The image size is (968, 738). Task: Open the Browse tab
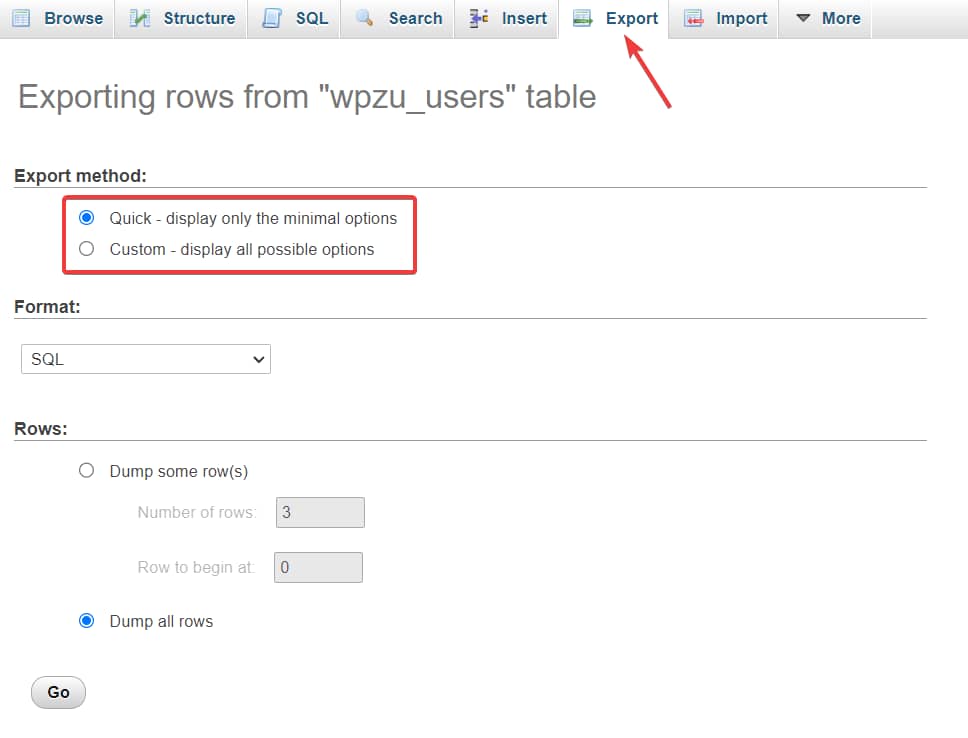point(57,19)
